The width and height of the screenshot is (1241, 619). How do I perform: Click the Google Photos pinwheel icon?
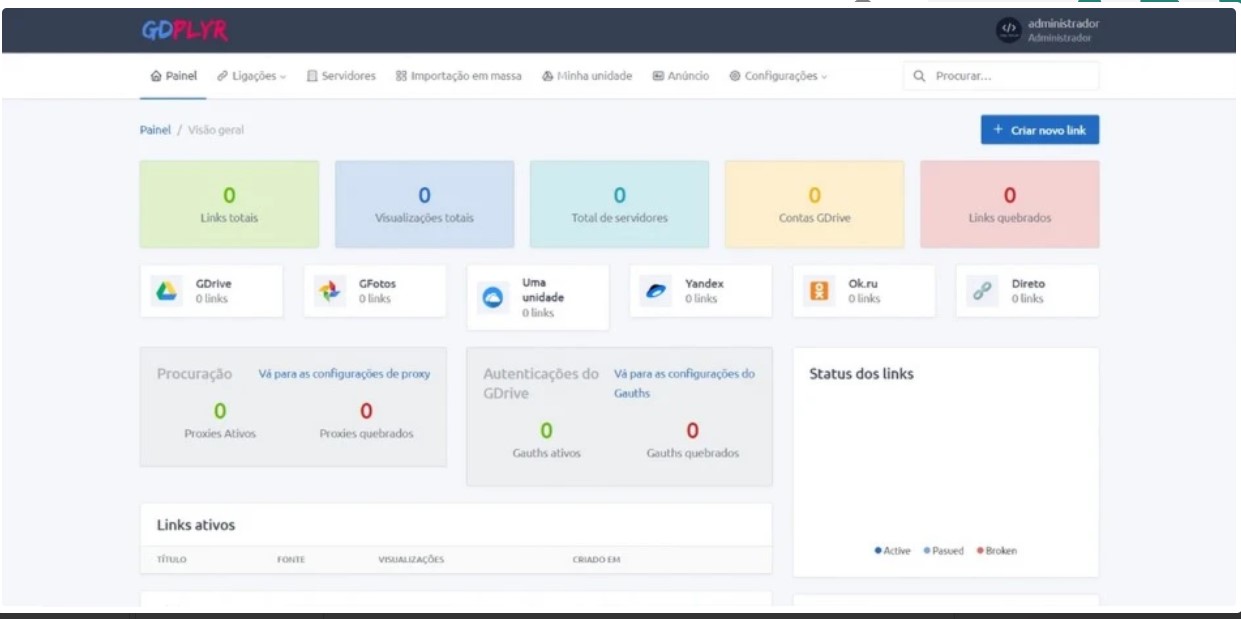[x=328, y=291]
